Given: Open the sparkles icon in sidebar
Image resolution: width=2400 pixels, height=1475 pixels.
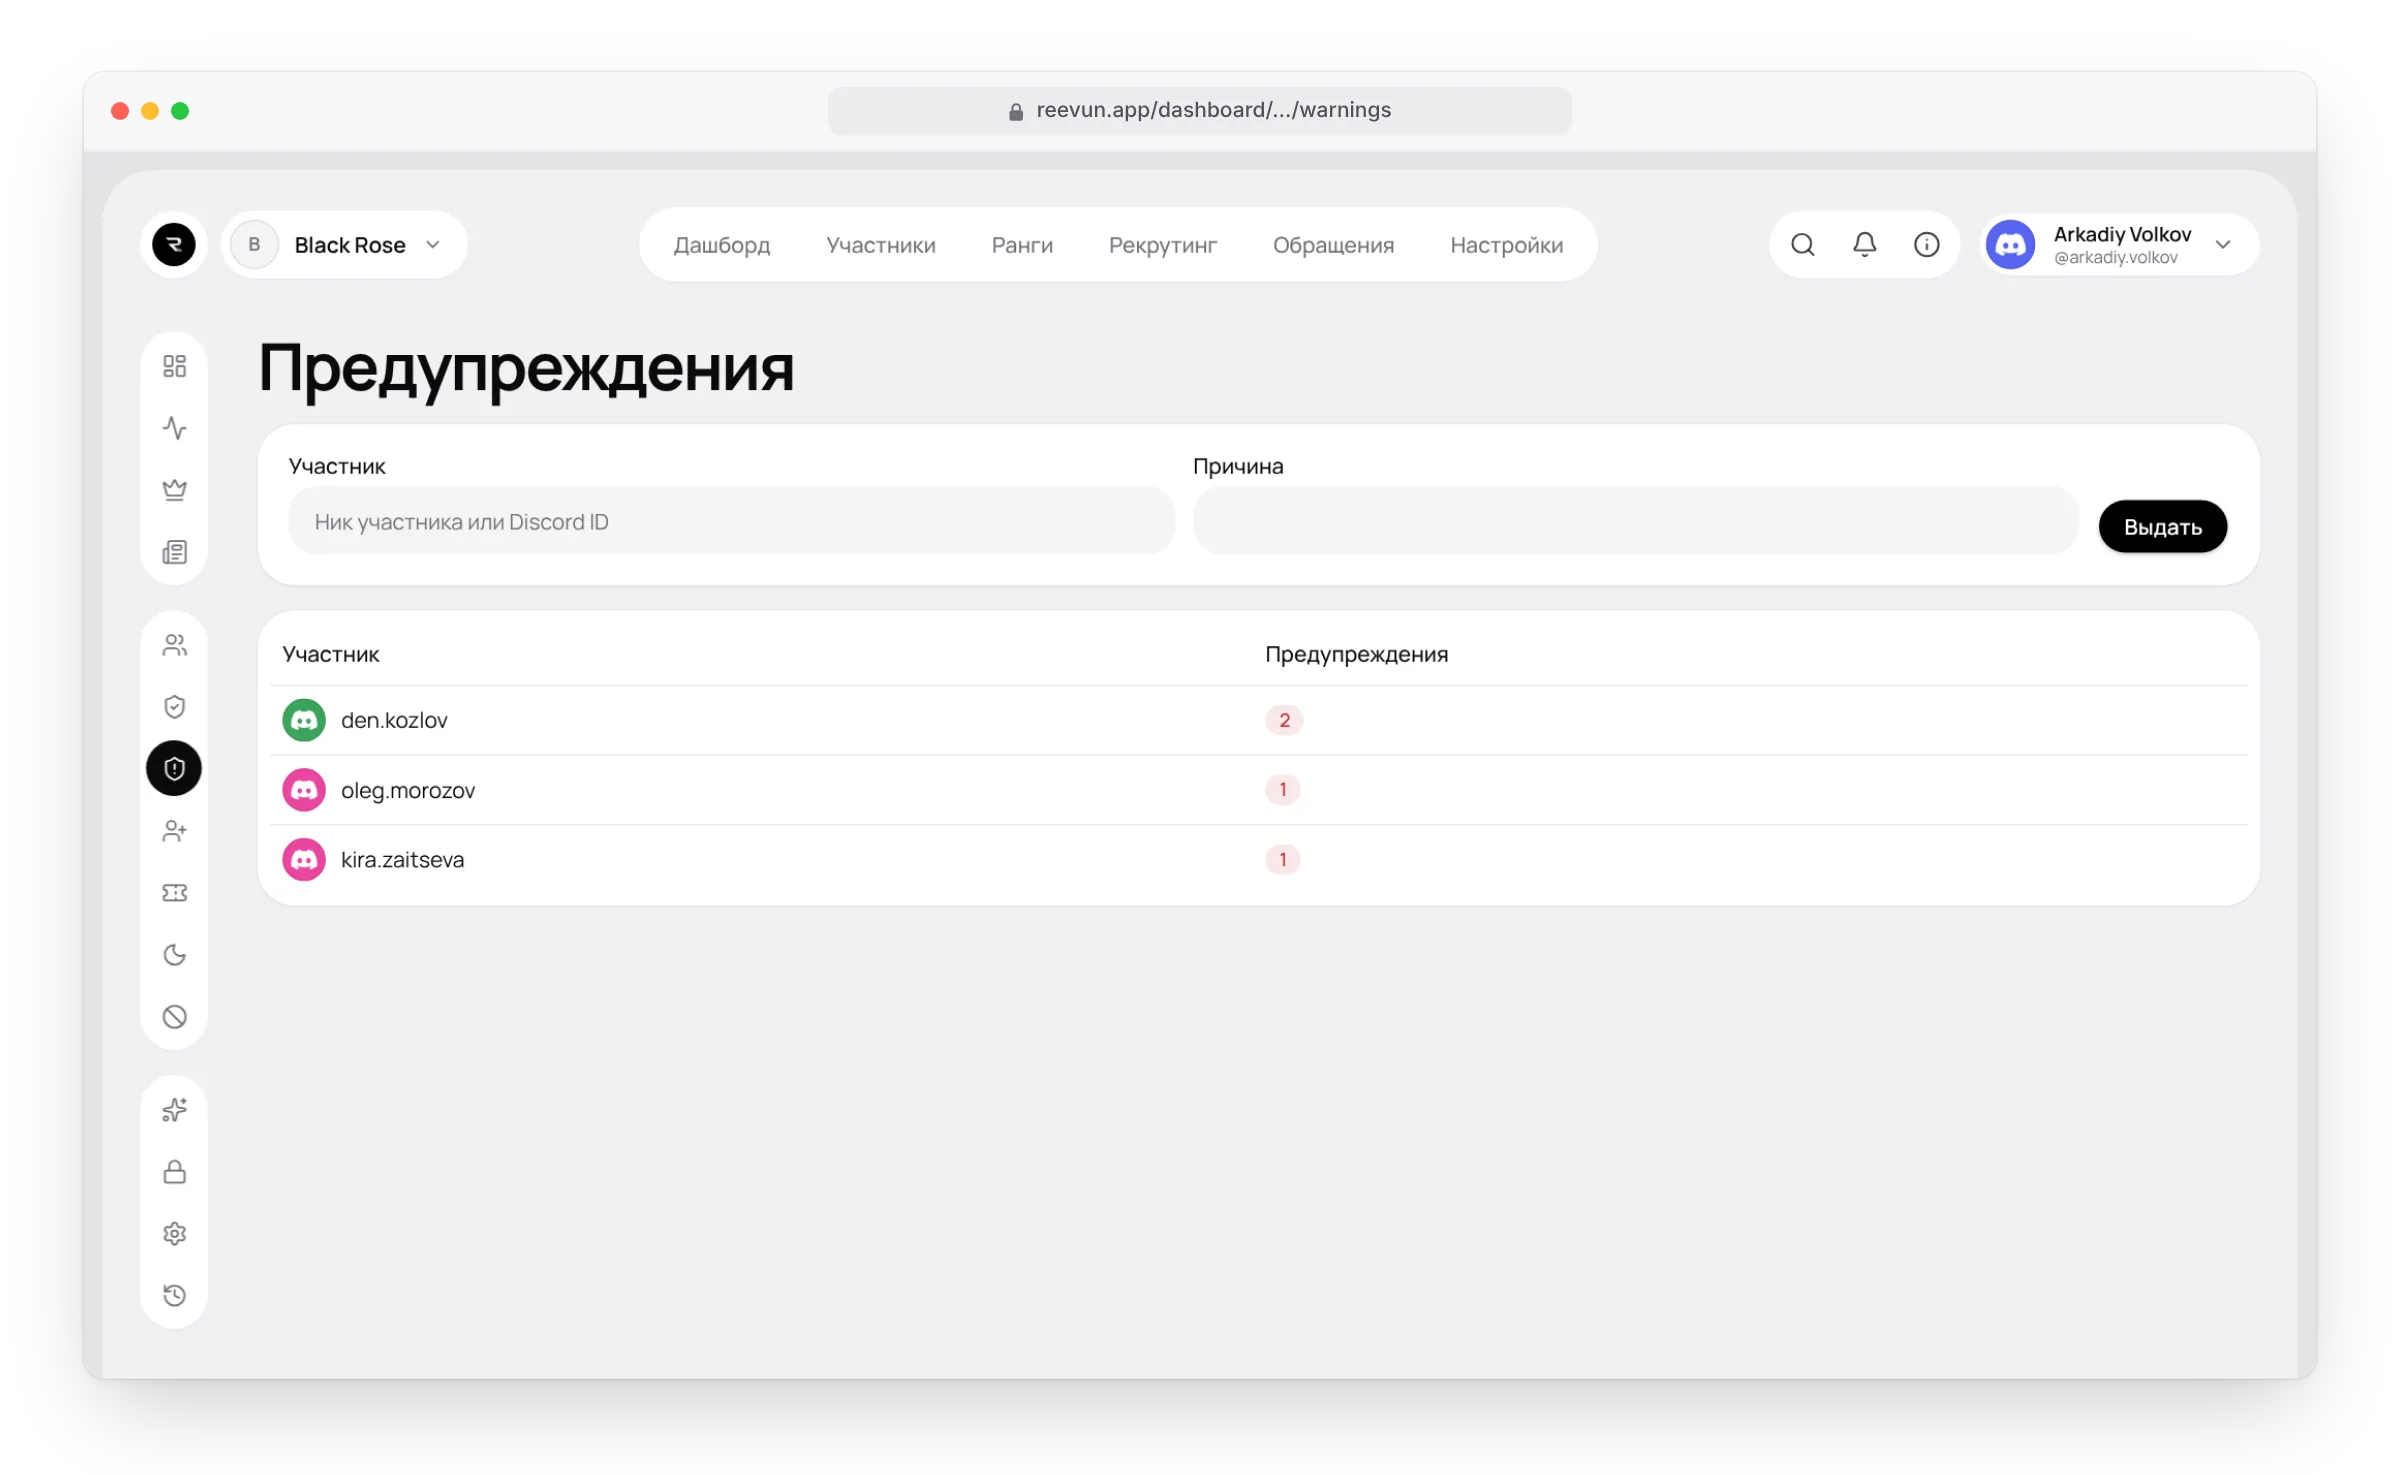Looking at the screenshot, I should (174, 1110).
